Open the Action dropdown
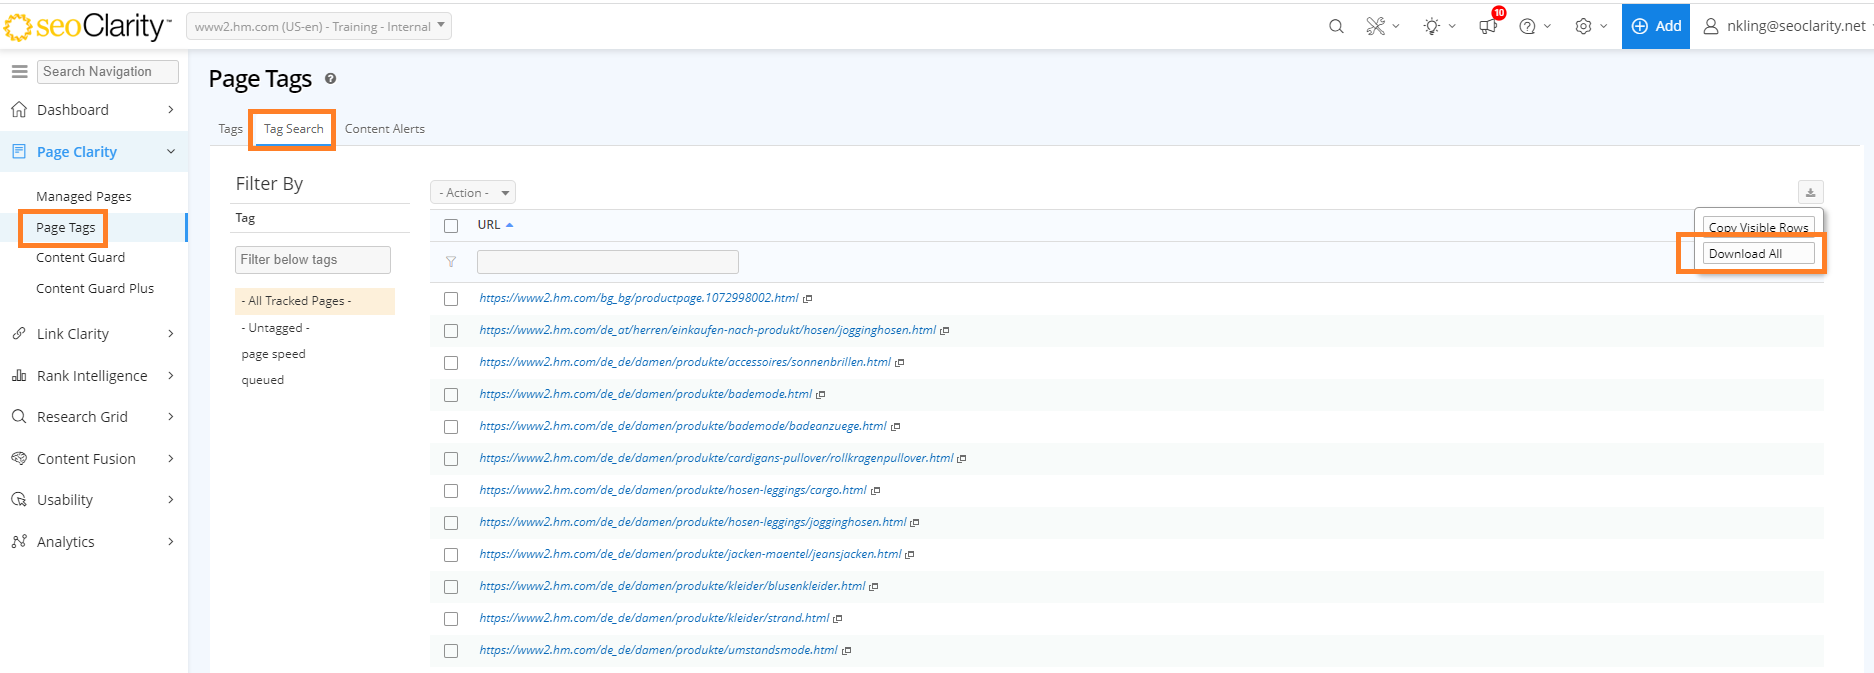Screen dimensions: 1874x673 (x=473, y=193)
